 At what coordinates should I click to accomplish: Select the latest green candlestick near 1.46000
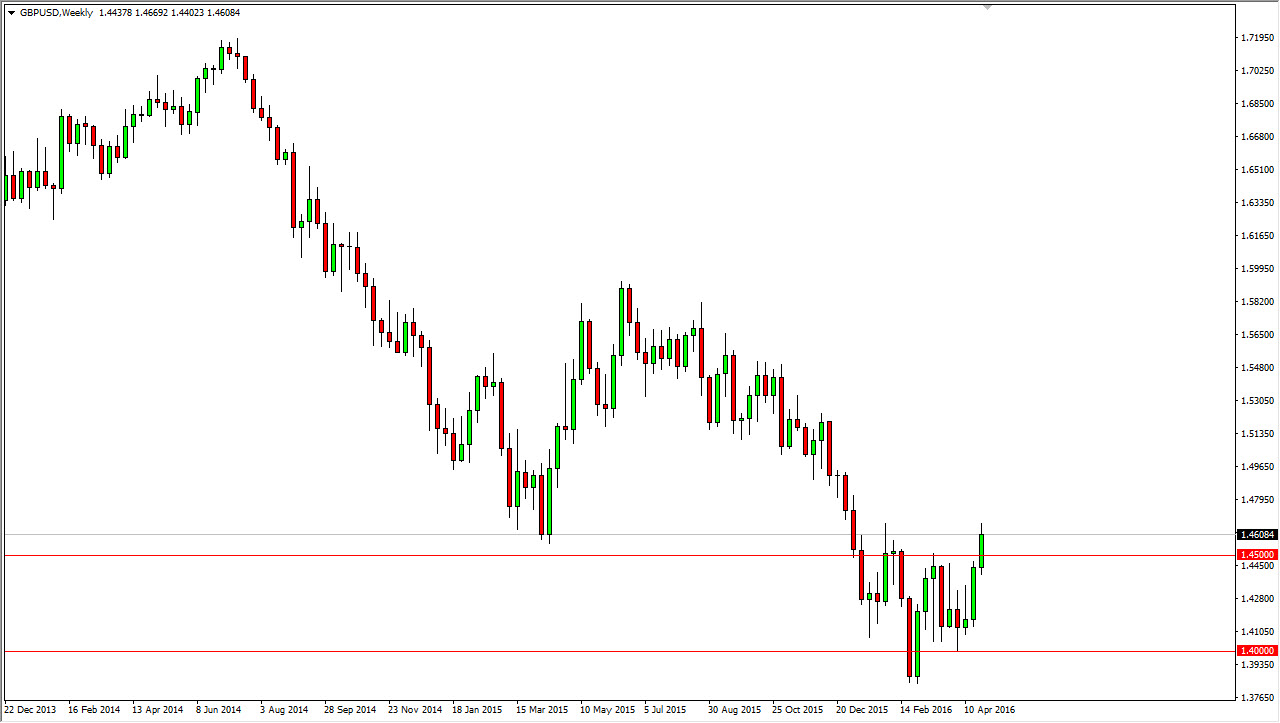[980, 550]
